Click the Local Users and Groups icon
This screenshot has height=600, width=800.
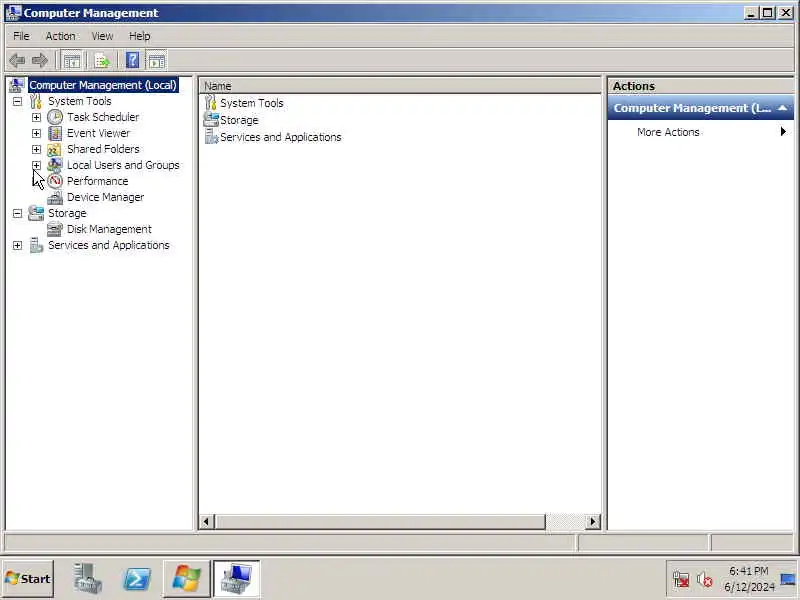click(x=55, y=165)
